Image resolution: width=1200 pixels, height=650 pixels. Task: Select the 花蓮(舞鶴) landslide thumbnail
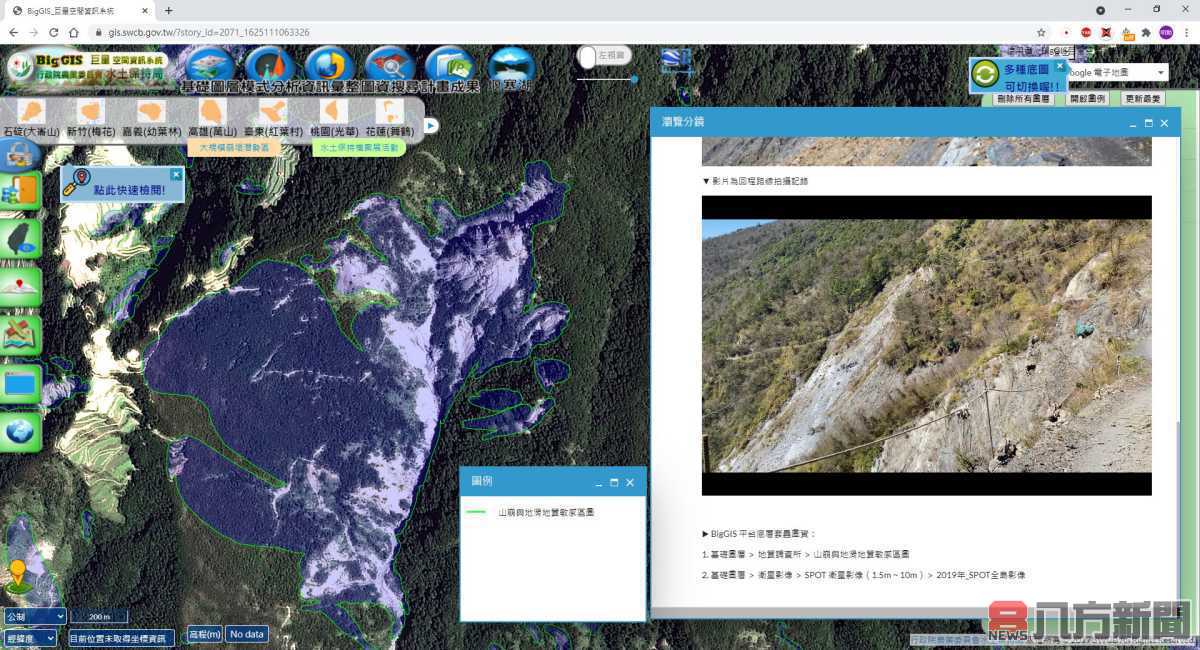click(x=389, y=111)
